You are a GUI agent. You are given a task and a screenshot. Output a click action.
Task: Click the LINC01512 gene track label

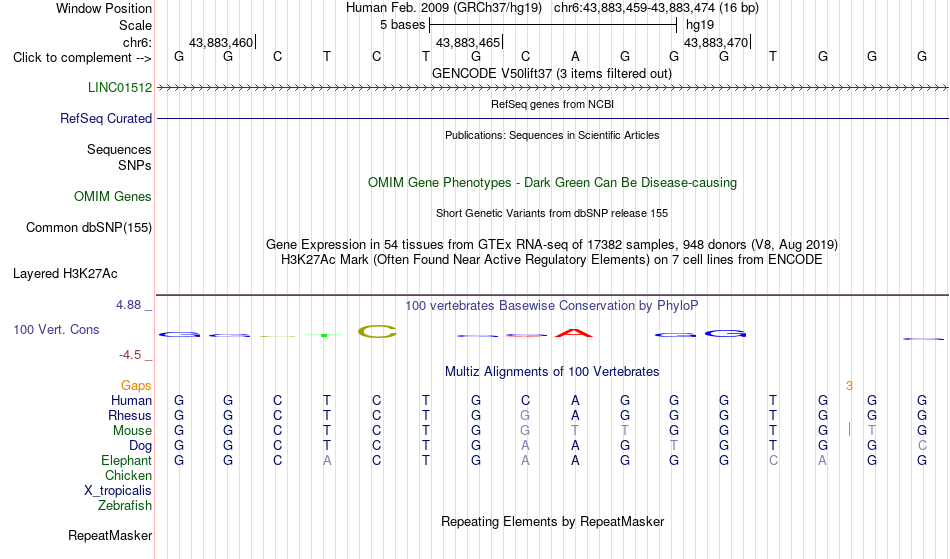120,87
